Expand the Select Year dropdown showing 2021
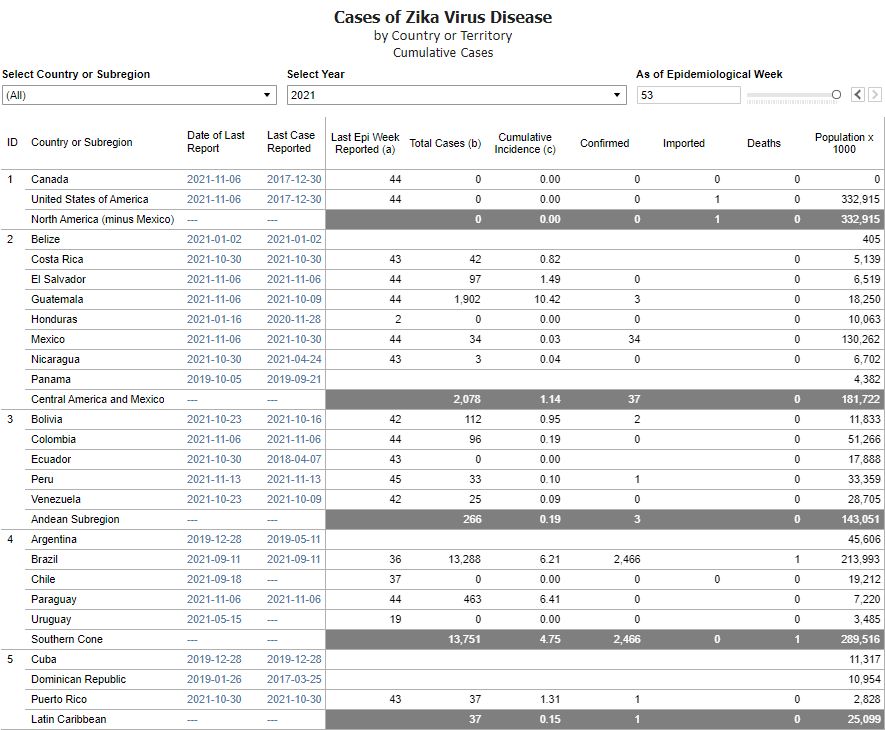Screen dimensions: 885x730 (x=456, y=95)
